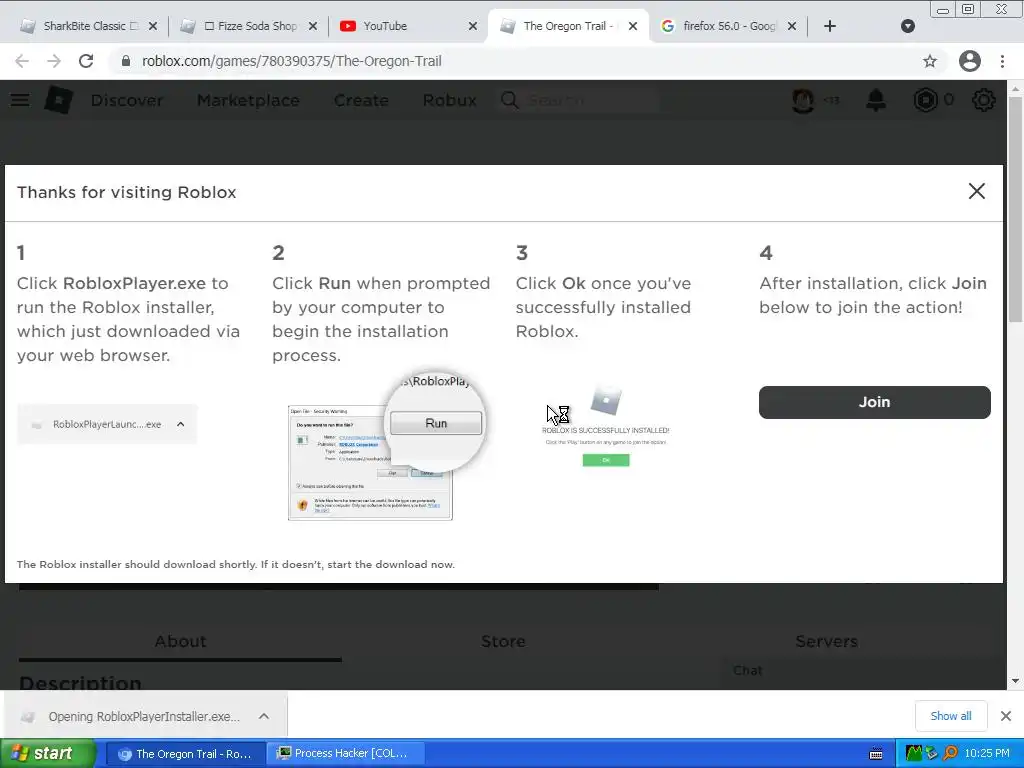Go back to previous page
1024x768 pixels.
pyautogui.click(x=22, y=61)
